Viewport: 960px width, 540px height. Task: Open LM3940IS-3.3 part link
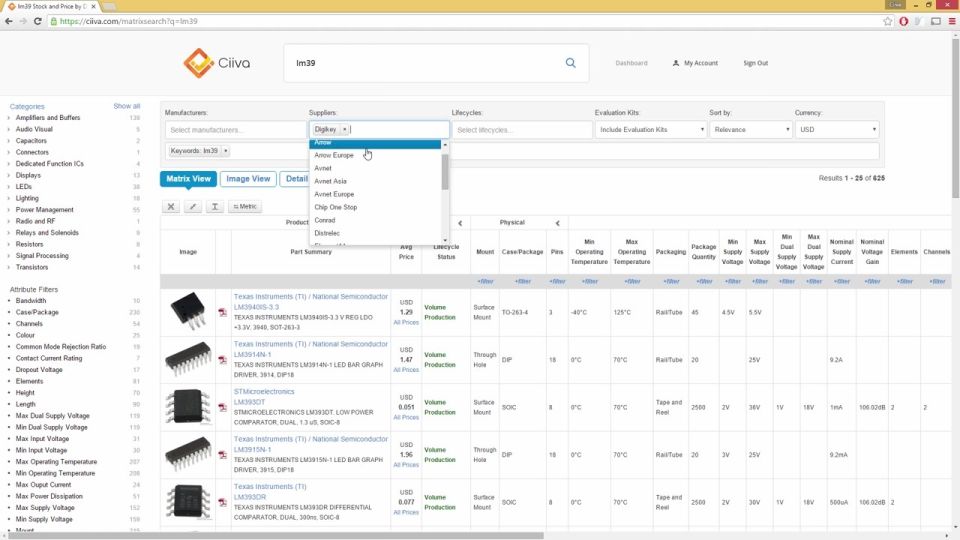(x=256, y=307)
